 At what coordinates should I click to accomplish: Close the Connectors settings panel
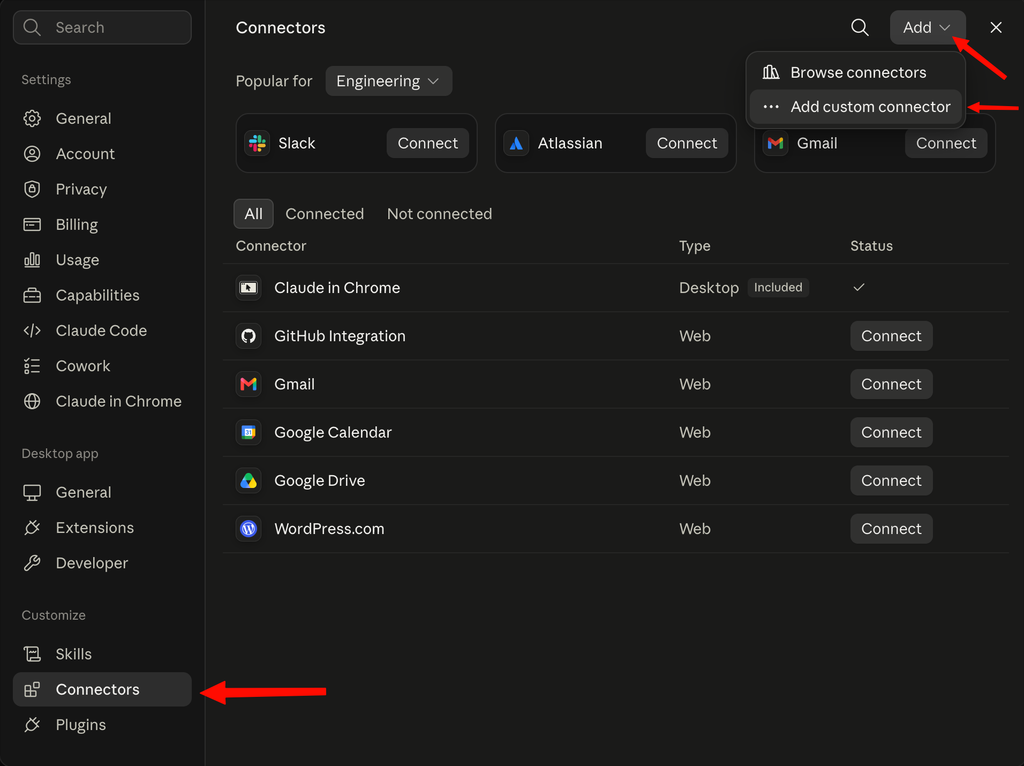click(995, 27)
